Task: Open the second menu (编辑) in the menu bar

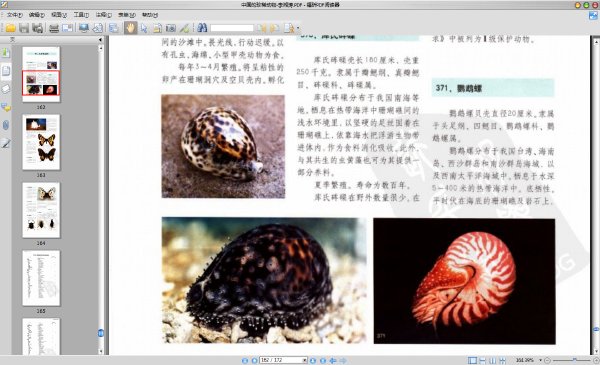Action: [37, 15]
